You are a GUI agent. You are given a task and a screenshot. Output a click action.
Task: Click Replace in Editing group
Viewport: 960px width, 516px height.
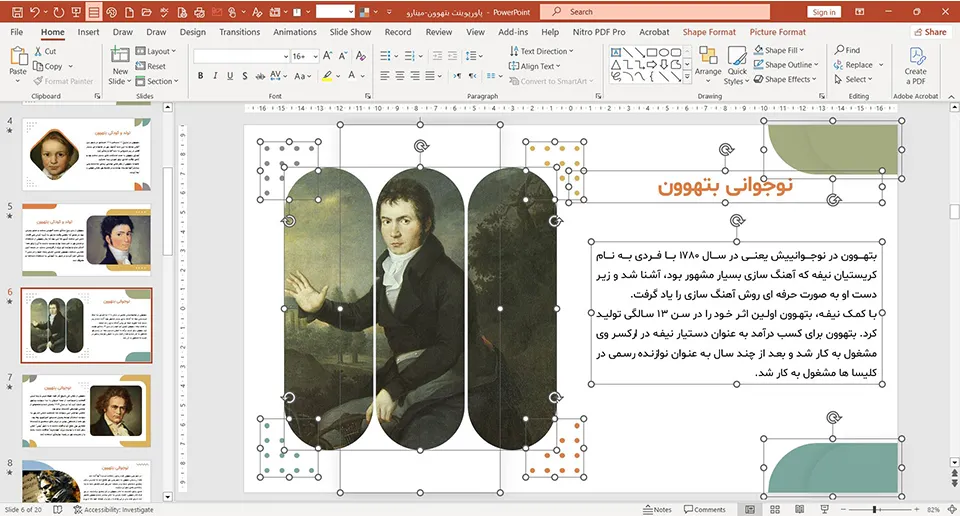click(853, 64)
